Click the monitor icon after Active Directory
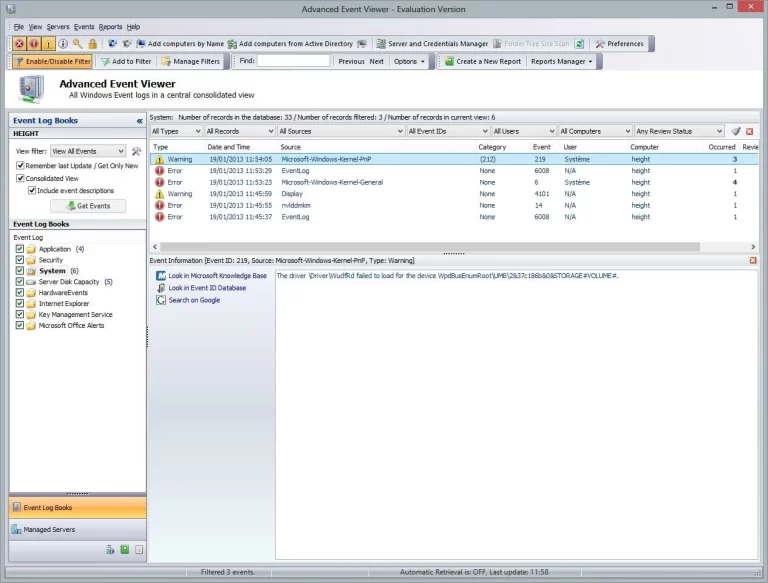Viewport: 768px width, 583px height. (x=362, y=44)
